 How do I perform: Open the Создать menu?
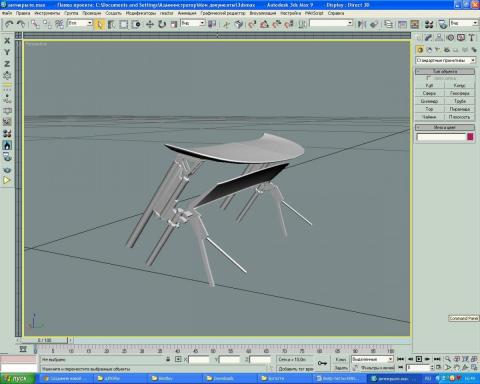113,13
